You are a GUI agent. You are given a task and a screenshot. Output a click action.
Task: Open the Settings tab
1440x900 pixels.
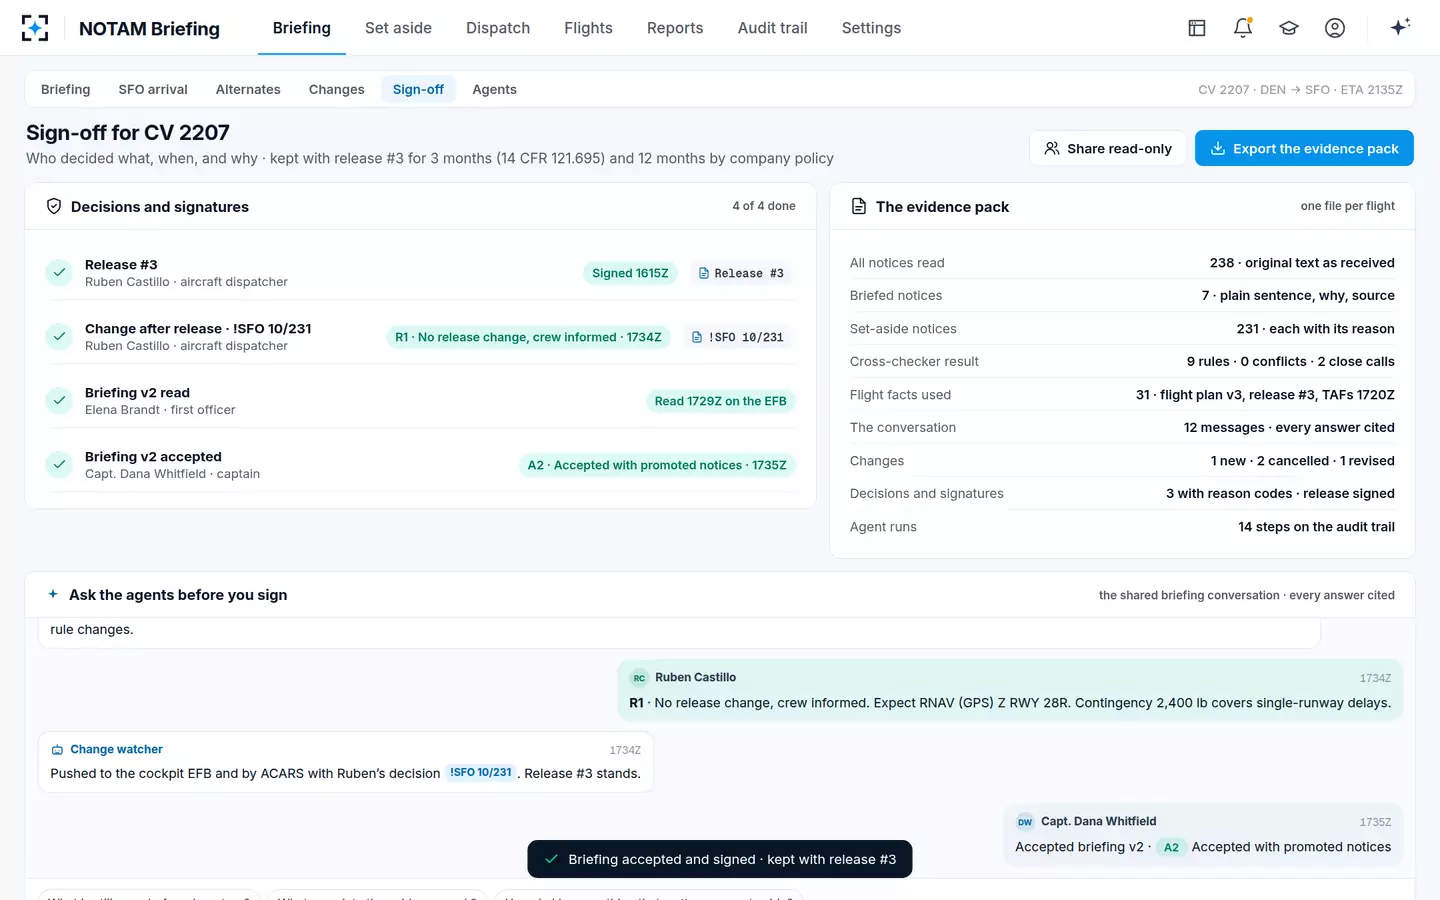click(x=871, y=28)
